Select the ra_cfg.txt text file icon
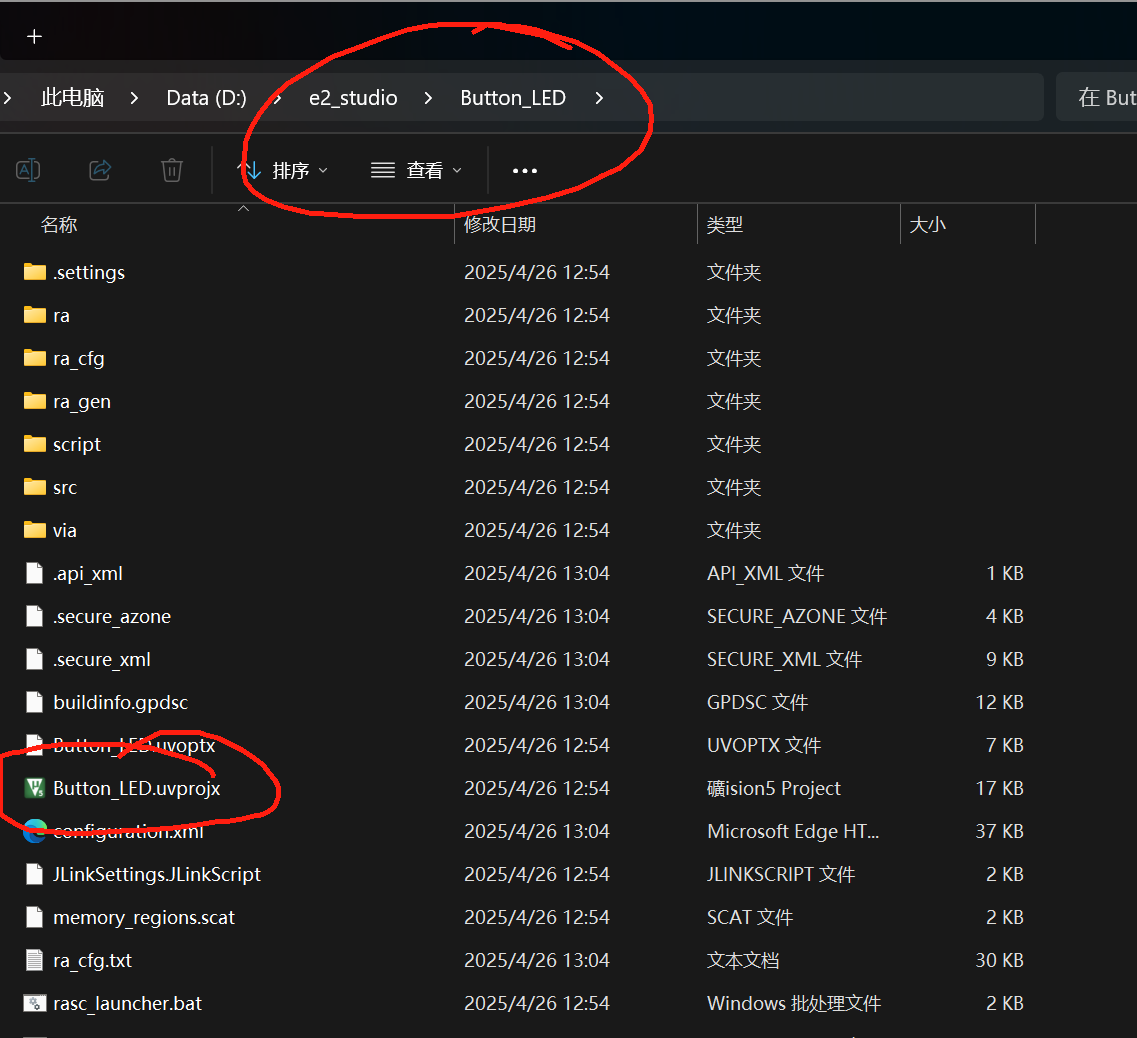 pyautogui.click(x=35, y=960)
